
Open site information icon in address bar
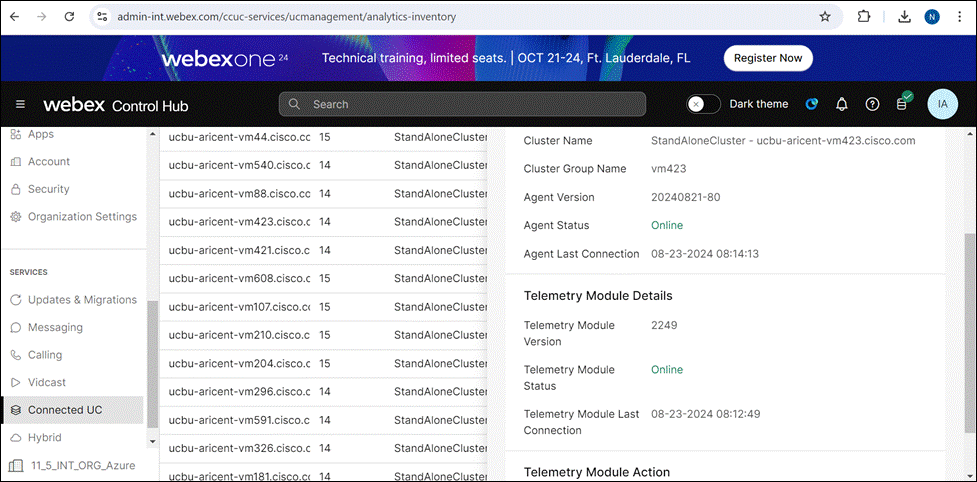click(103, 17)
